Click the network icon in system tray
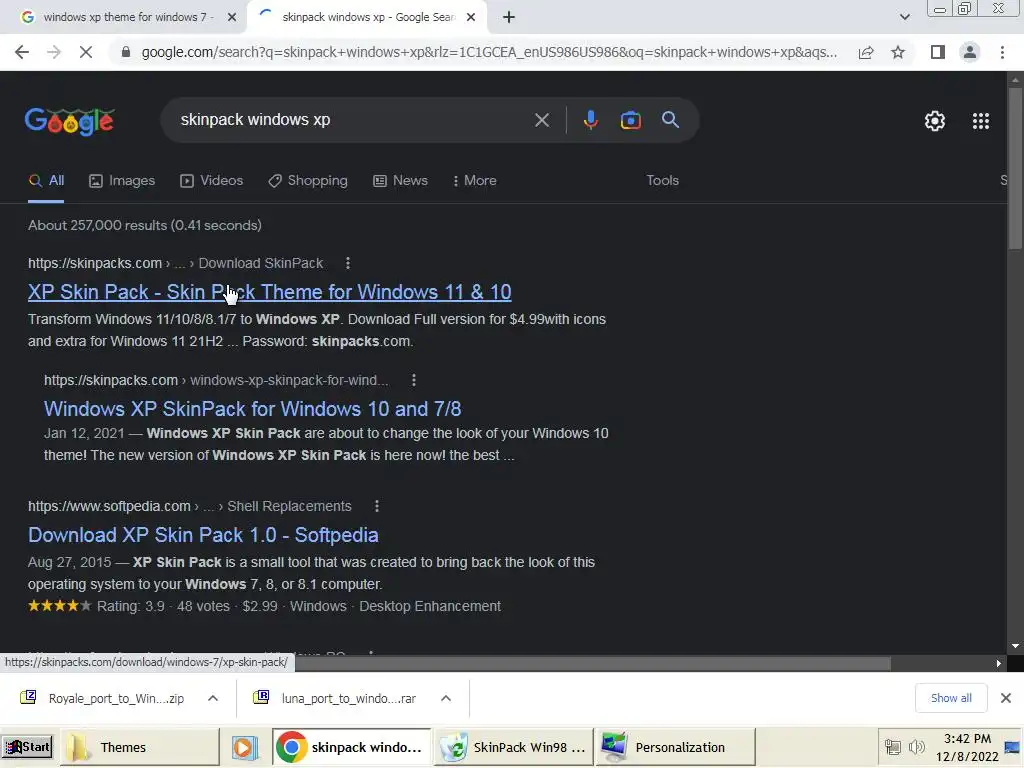 coord(893,746)
